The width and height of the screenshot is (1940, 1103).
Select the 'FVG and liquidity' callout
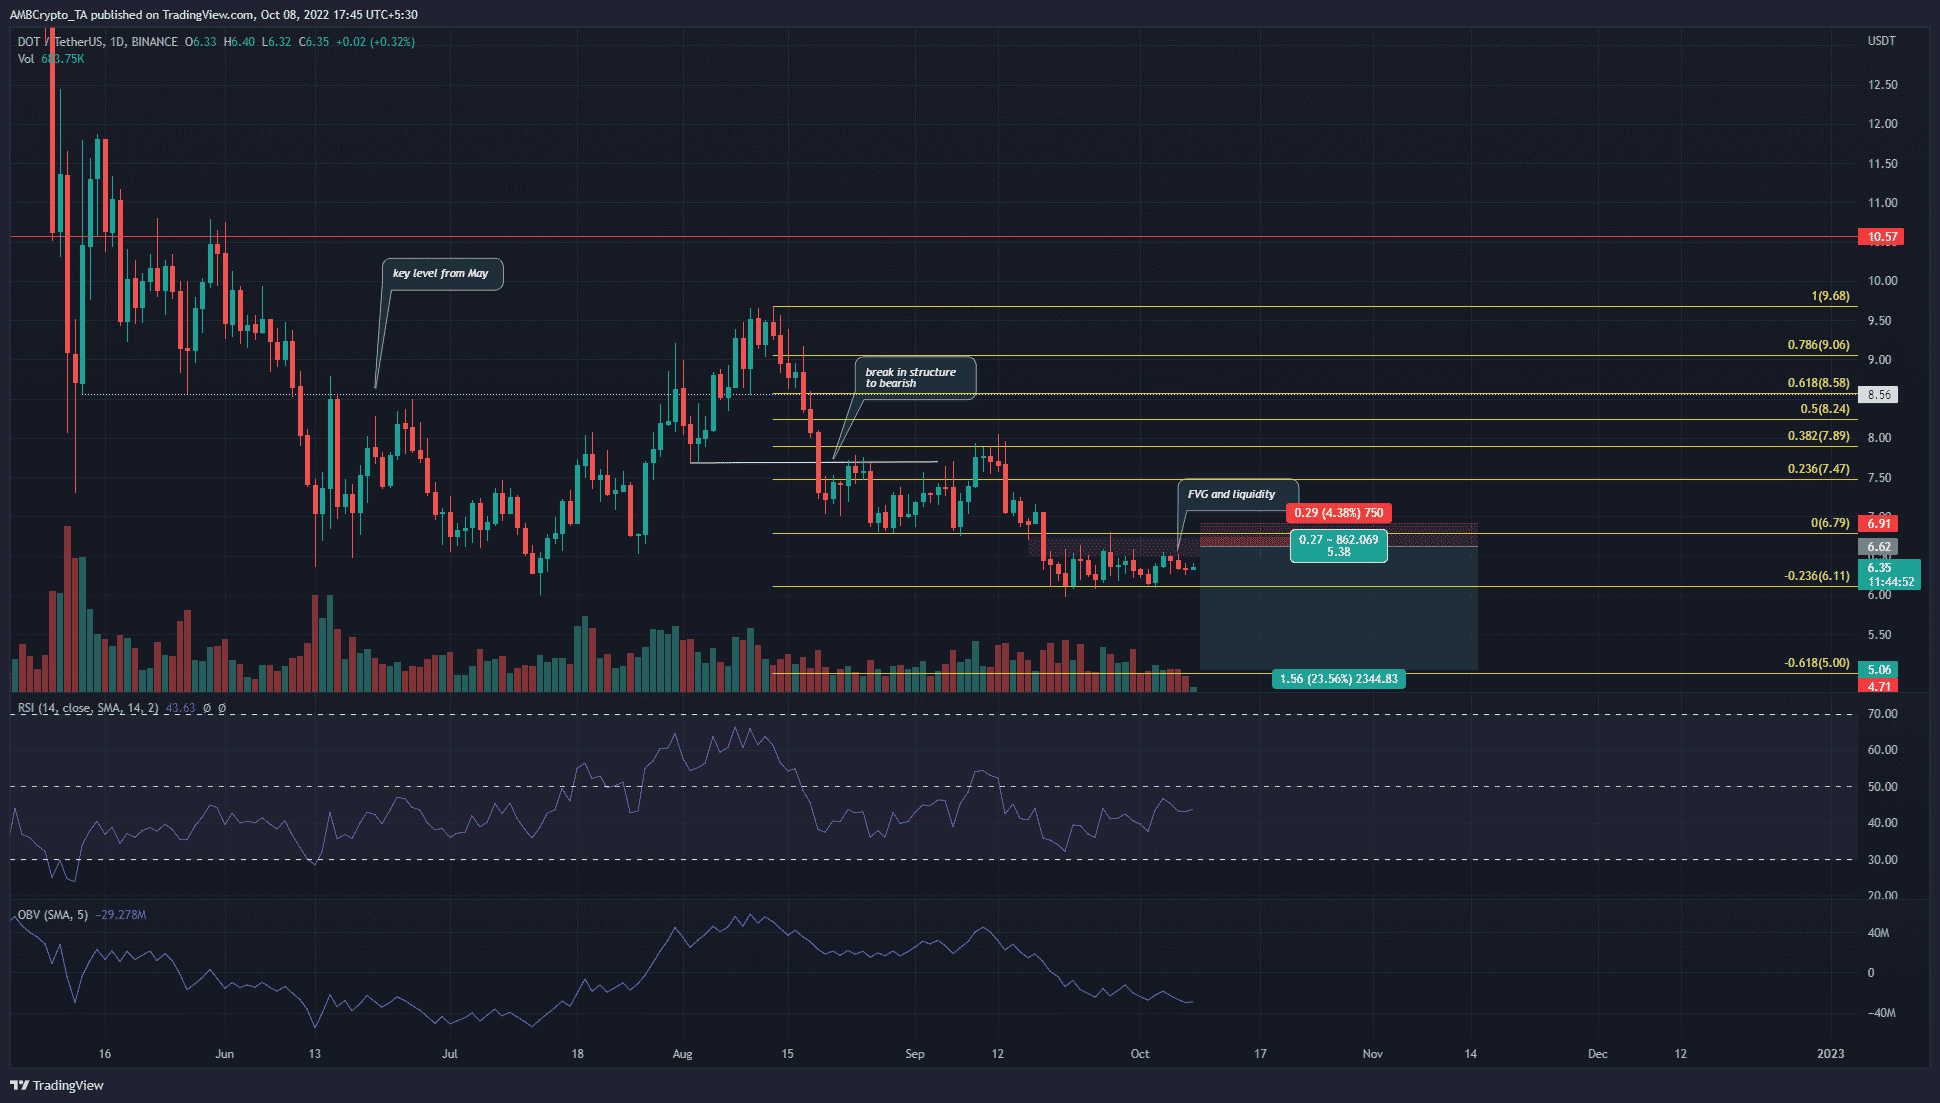[1236, 494]
